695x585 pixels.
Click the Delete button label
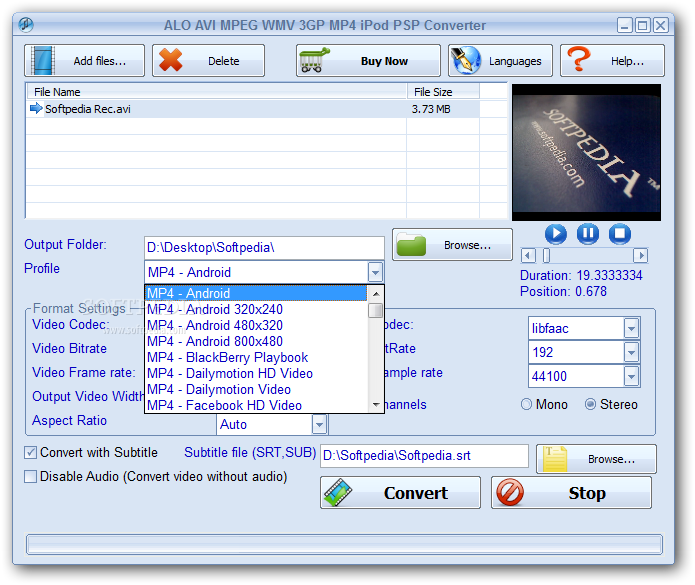(x=223, y=61)
